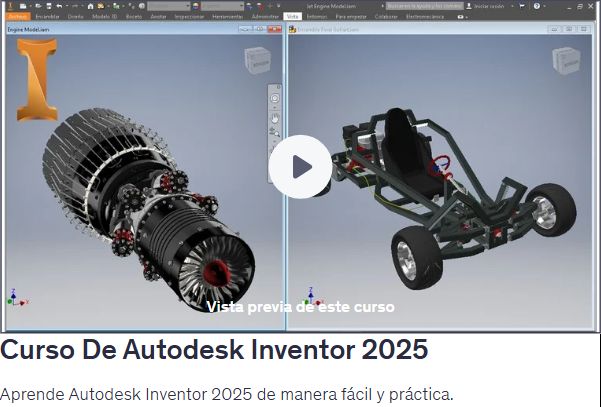This screenshot has height=407, width=601.
Task: Switch to the Electromecánica ribbon tab
Action: point(425,16)
